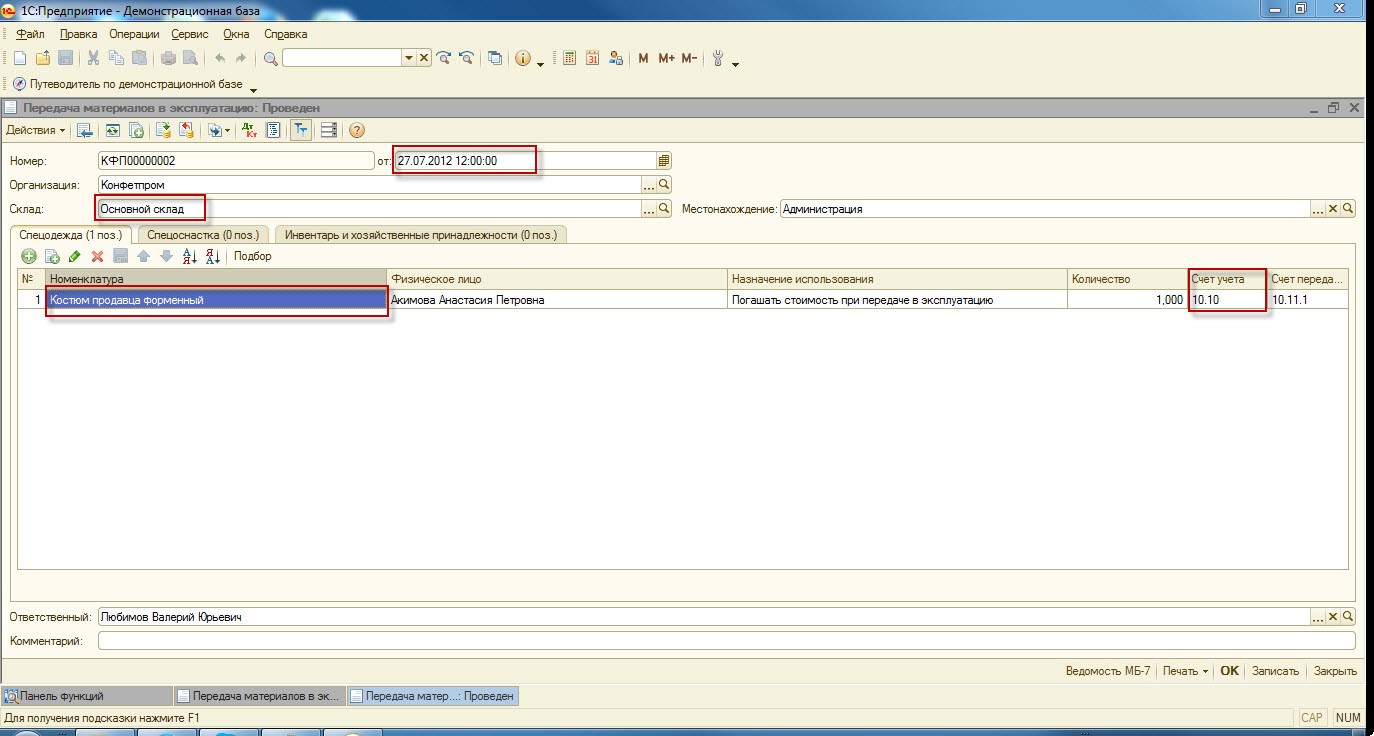Viewport: 1374px width, 736px height.
Task: Open the calculator icon
Action: (570, 58)
